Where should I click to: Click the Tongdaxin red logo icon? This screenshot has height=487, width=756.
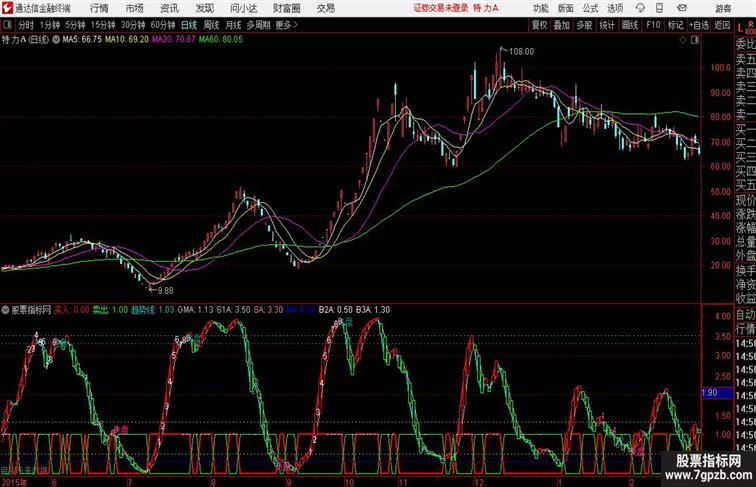pyautogui.click(x=7, y=8)
